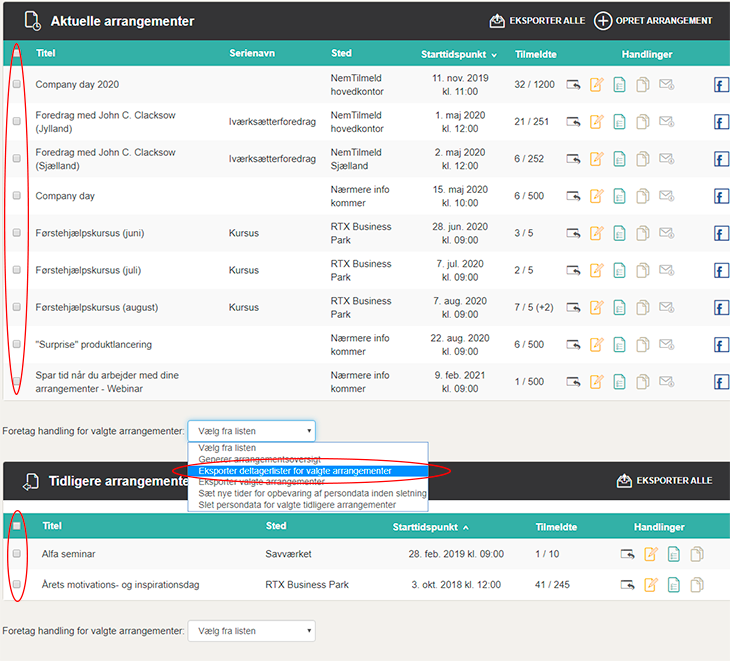
Task: Click OPRET ARRANGEMENT button
Action: (653, 21)
